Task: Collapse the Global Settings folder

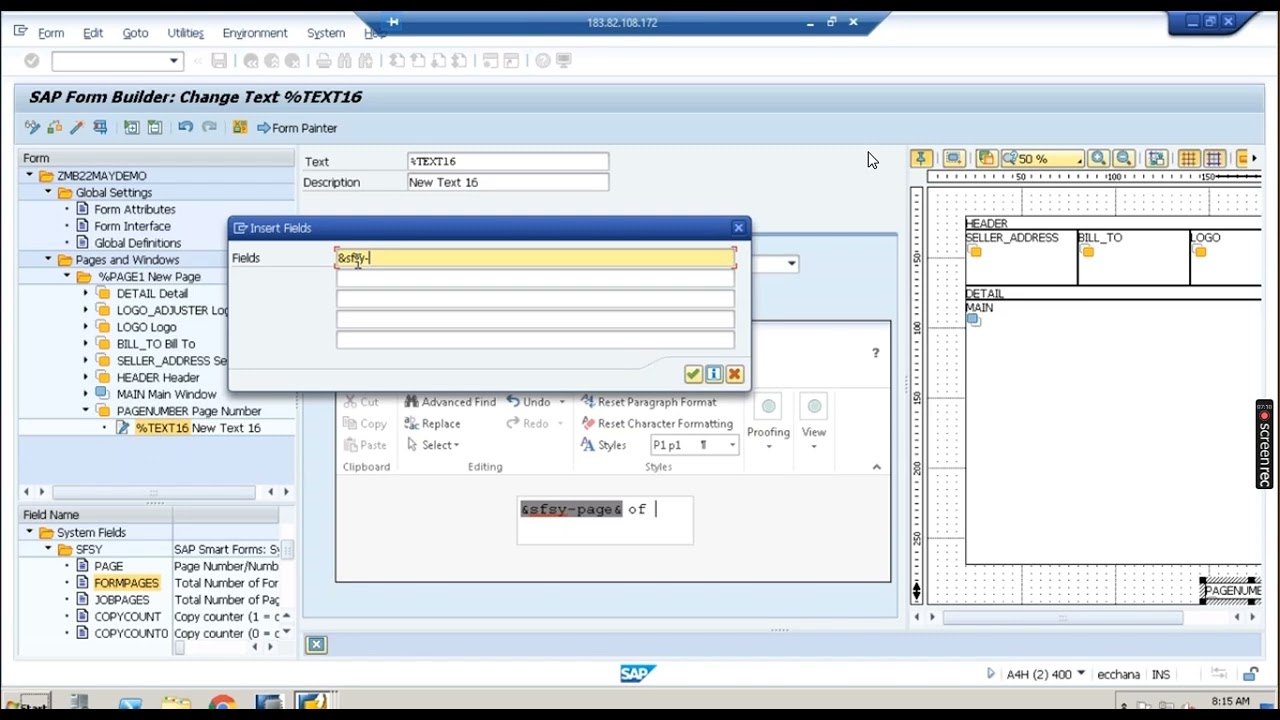Action: click(48, 192)
